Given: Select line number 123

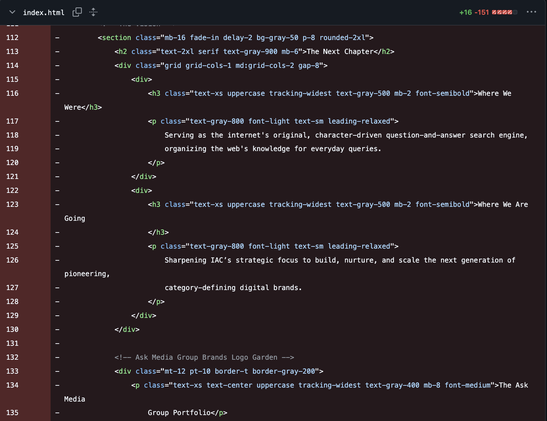Looking at the screenshot, I should coord(13,204).
